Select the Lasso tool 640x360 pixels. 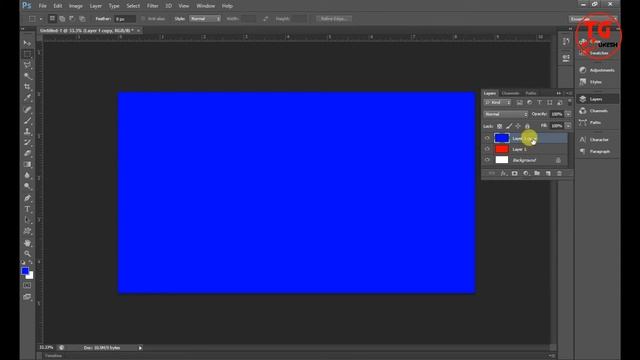27,65
